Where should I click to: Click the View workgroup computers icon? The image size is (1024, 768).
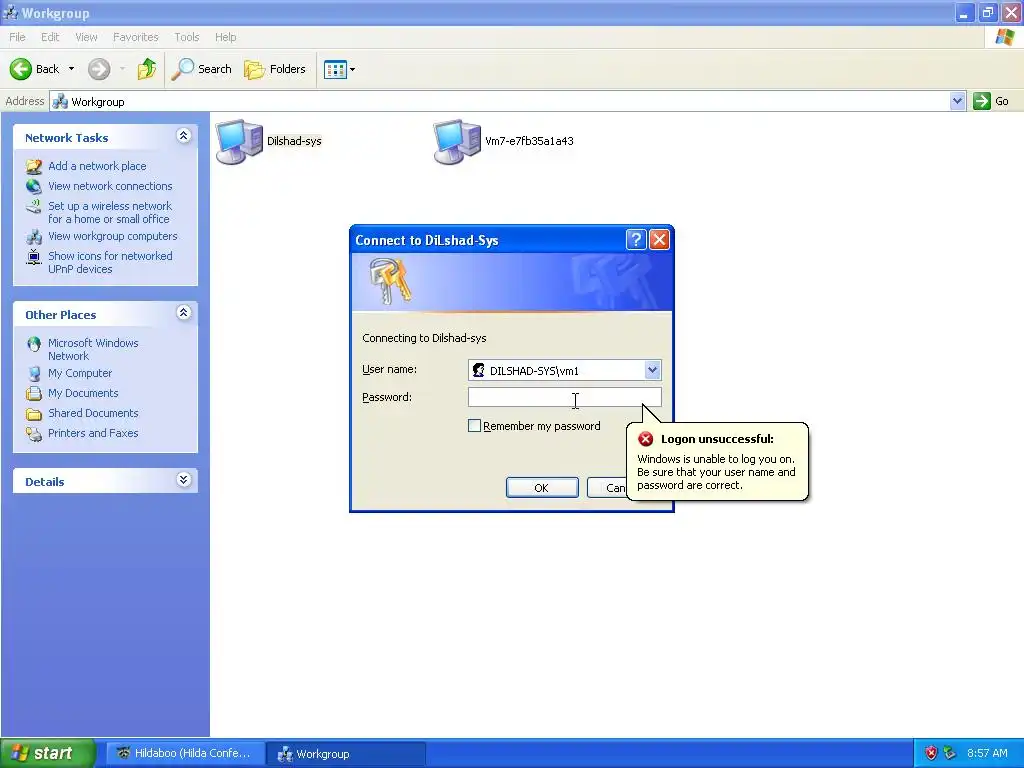[33, 236]
